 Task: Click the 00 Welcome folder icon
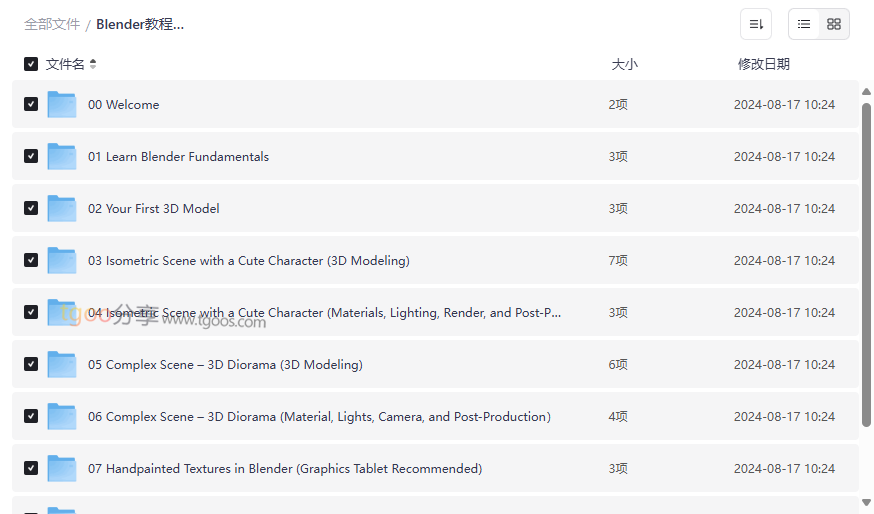click(x=62, y=104)
